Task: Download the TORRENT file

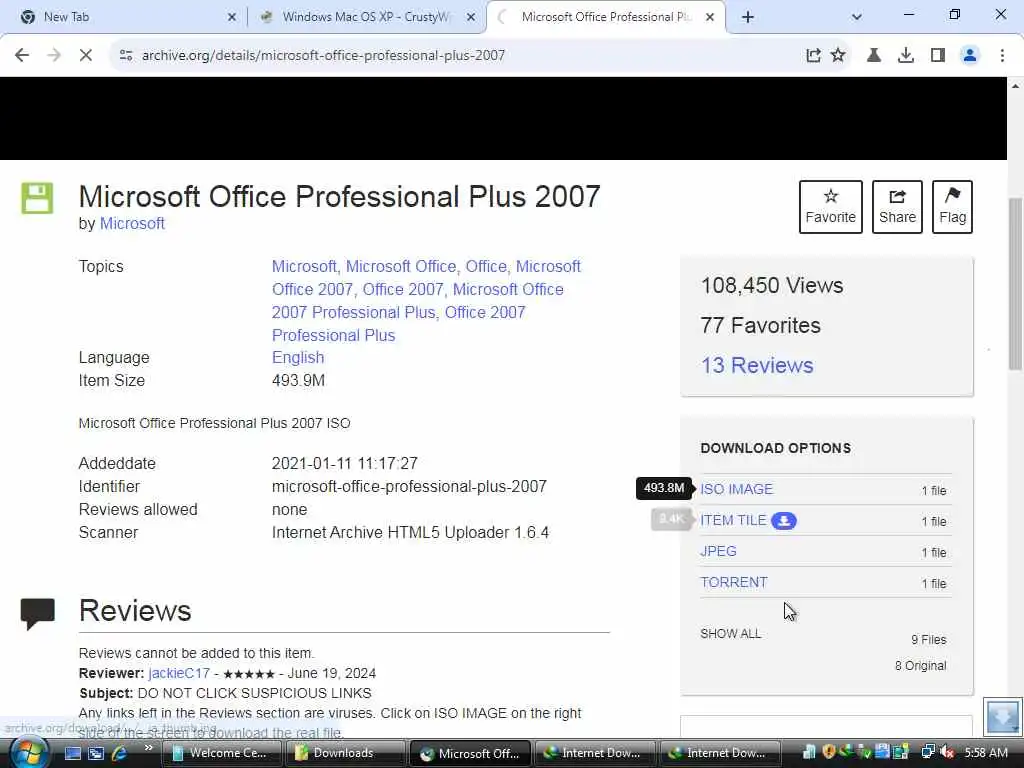Action: 734,582
